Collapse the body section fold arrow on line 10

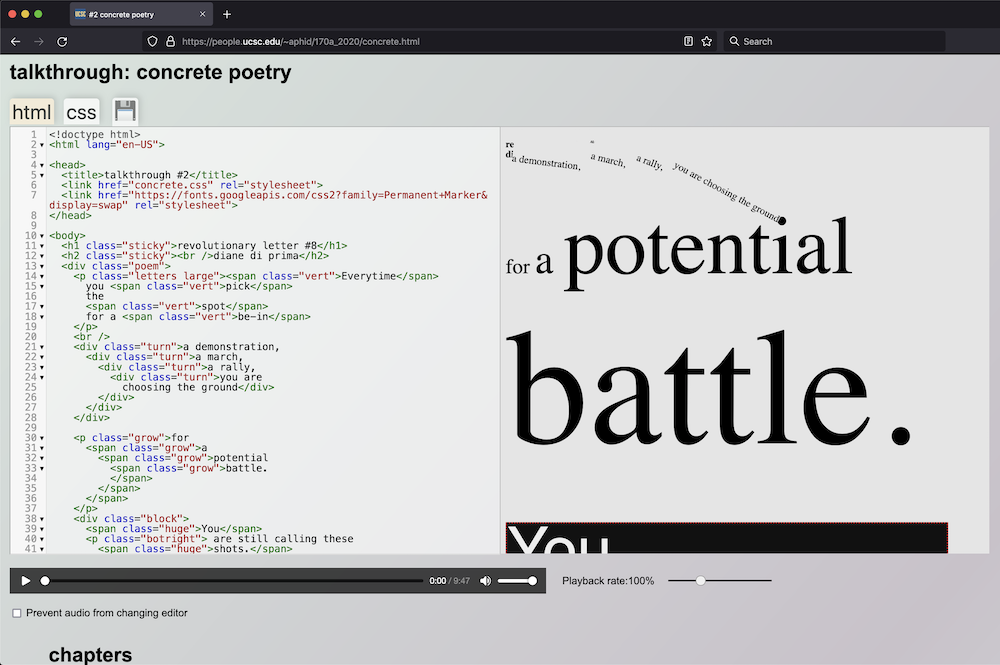[x=41, y=236]
